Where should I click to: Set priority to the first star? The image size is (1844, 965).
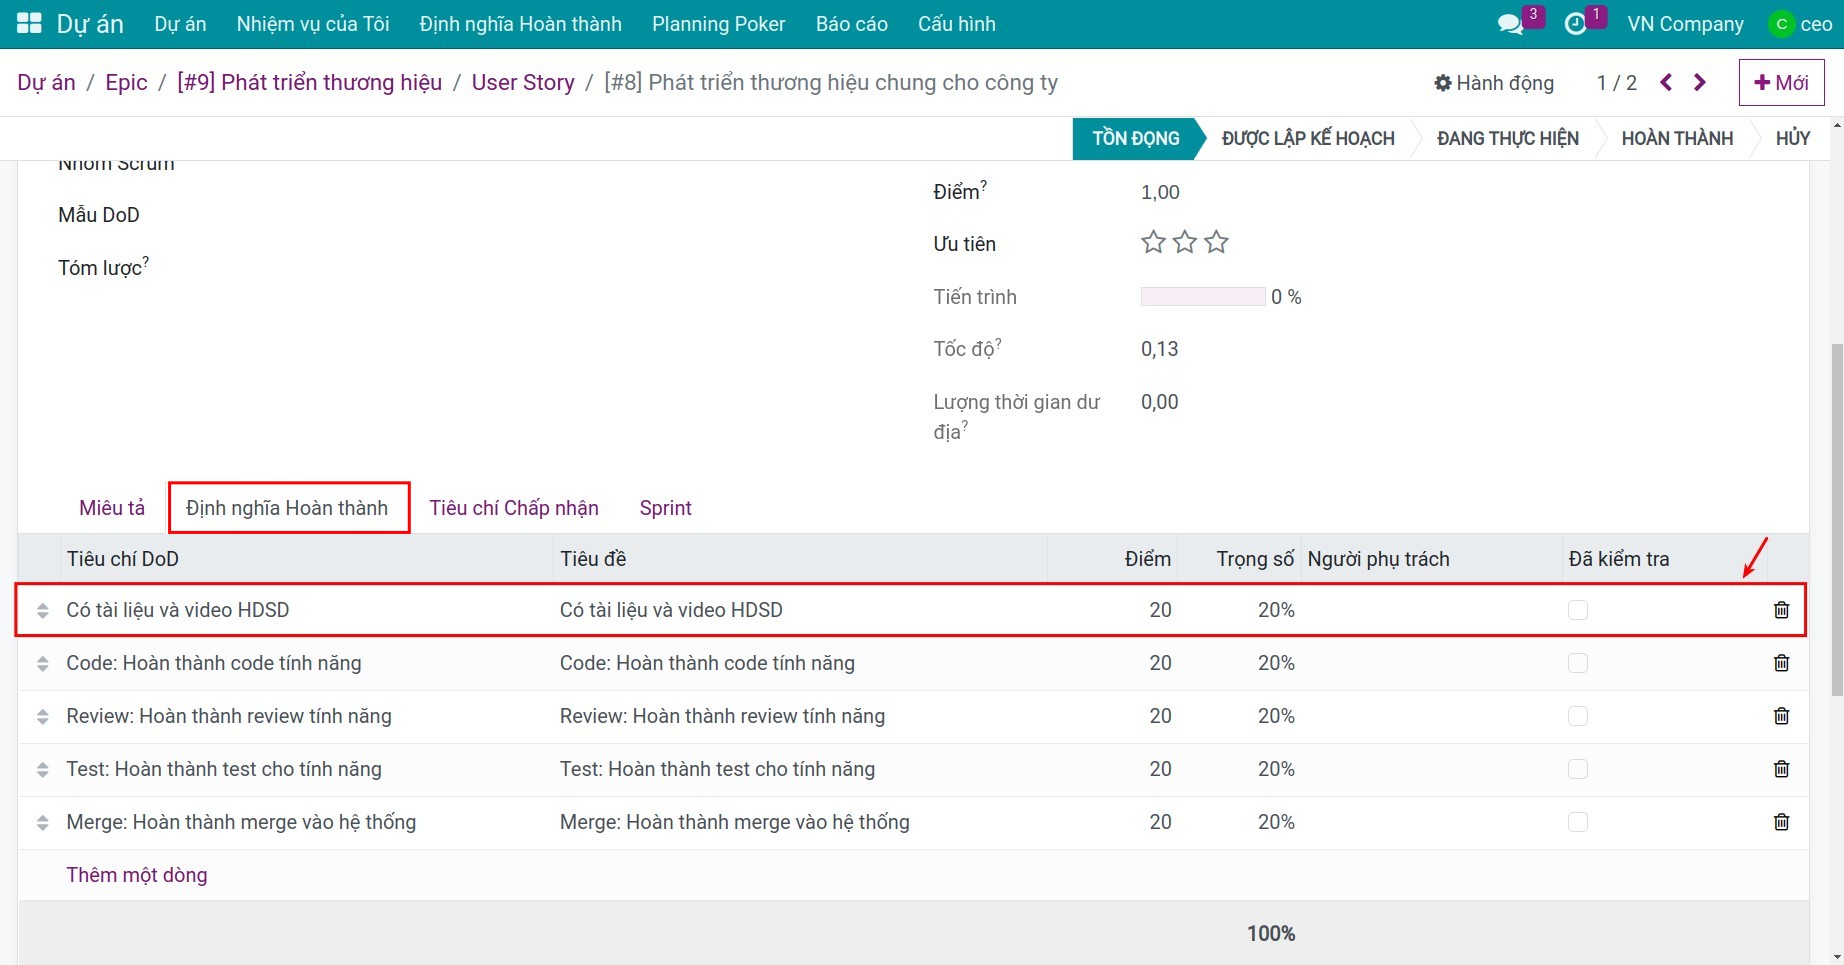1153,242
